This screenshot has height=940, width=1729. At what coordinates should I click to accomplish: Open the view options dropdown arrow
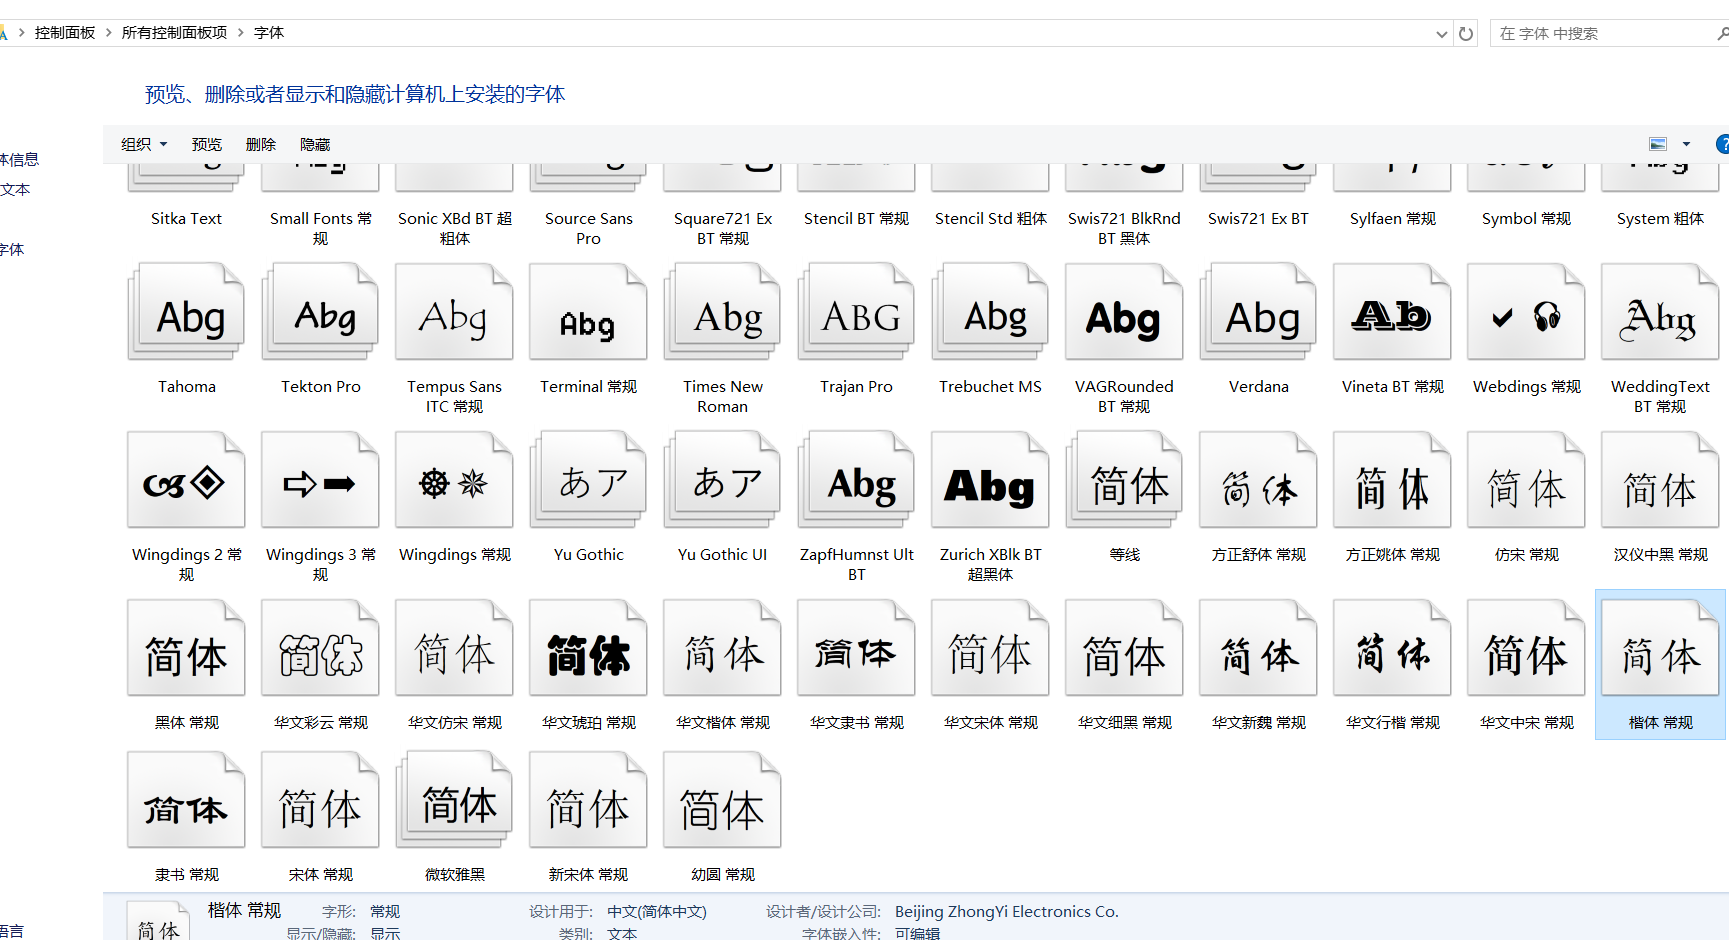point(1686,144)
